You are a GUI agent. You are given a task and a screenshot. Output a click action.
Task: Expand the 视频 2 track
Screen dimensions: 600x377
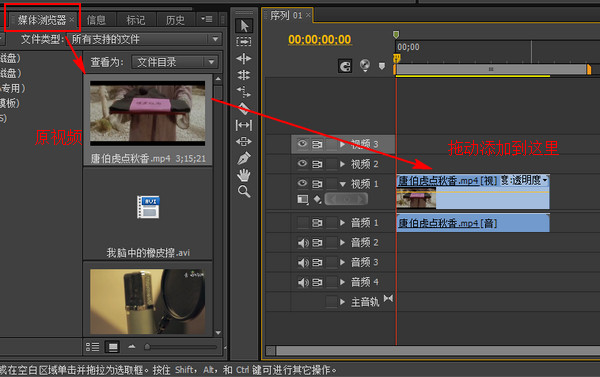coord(343,164)
